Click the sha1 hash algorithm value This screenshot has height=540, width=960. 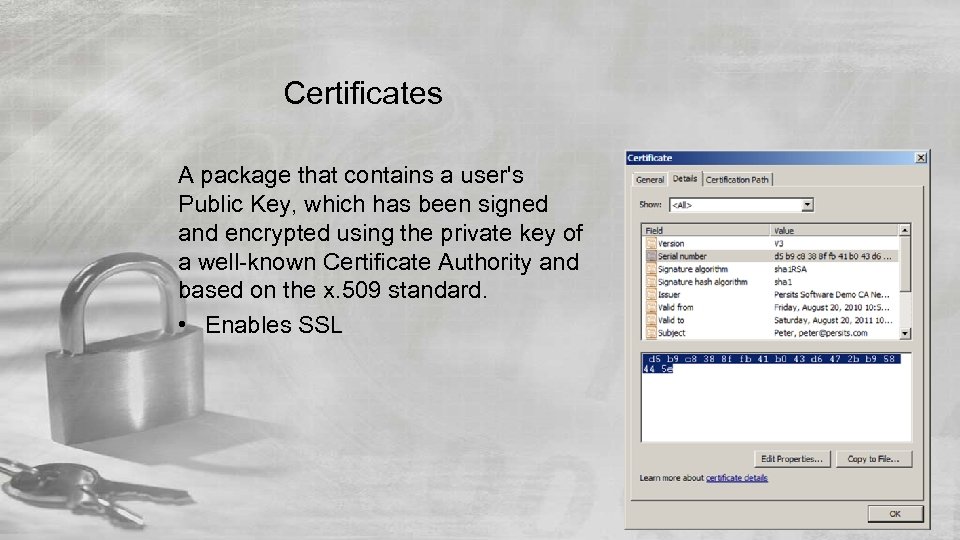782,282
